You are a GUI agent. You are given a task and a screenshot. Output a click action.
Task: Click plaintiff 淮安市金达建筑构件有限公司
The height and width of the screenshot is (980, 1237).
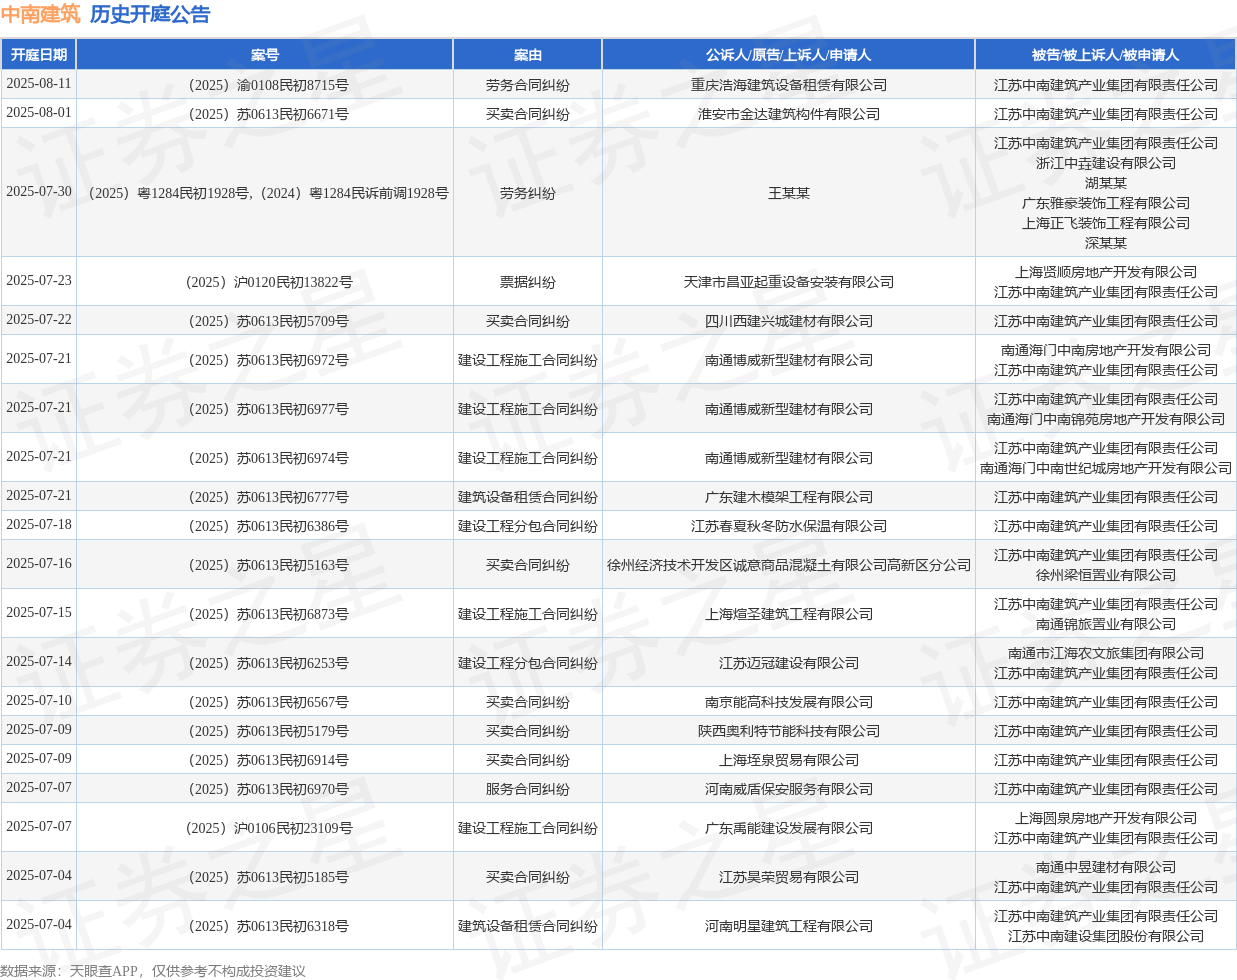pos(789,114)
